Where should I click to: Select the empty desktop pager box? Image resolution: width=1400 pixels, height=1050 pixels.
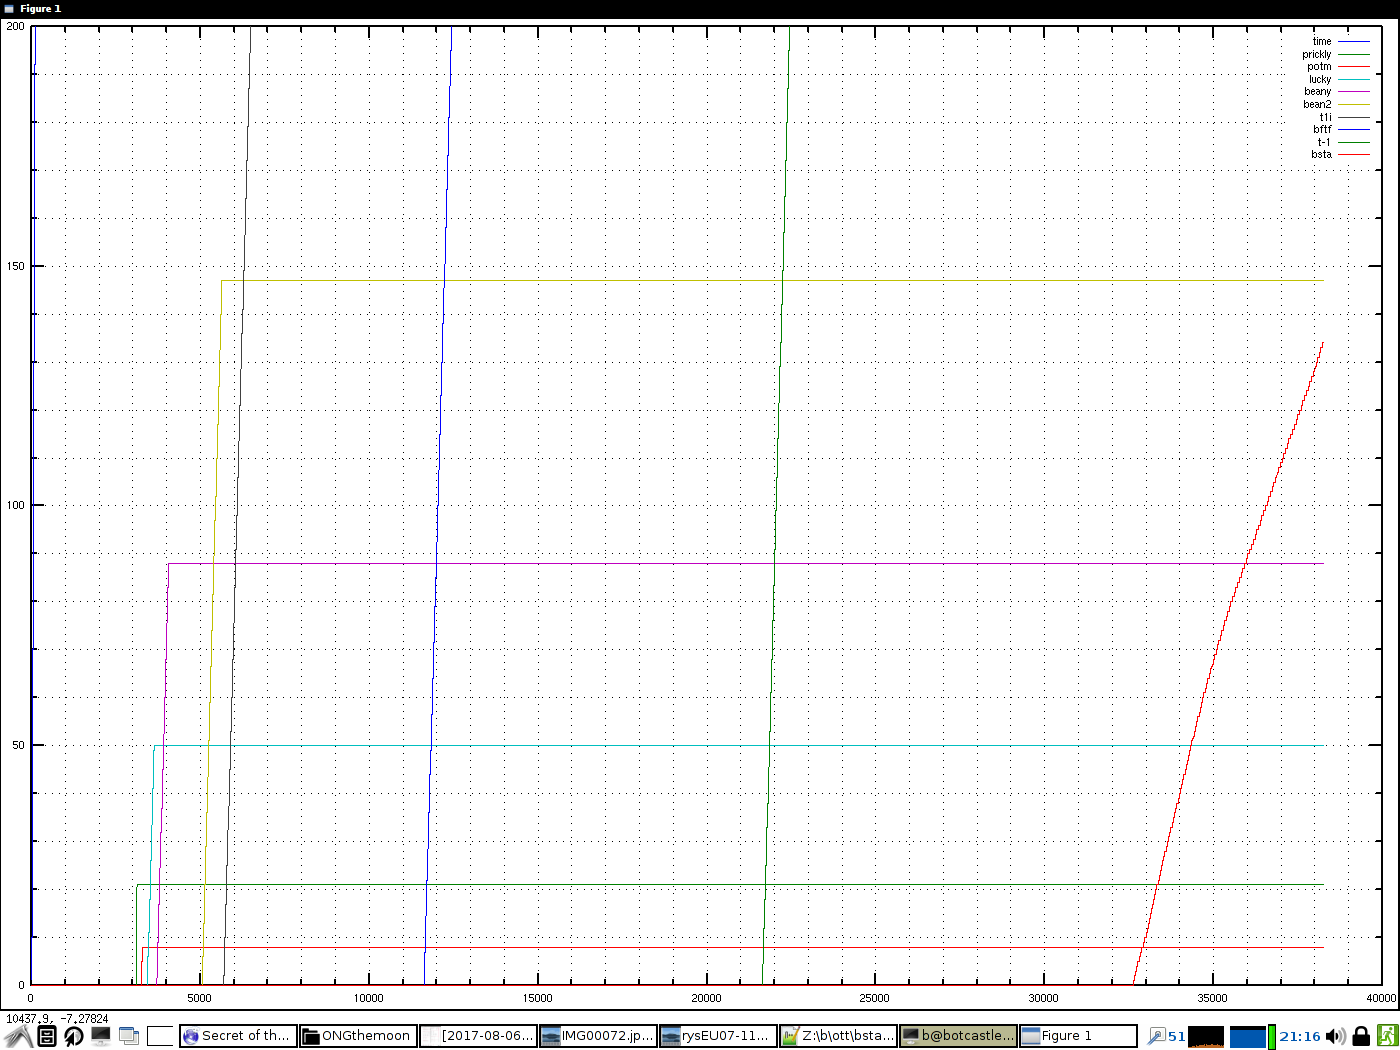(x=161, y=1036)
